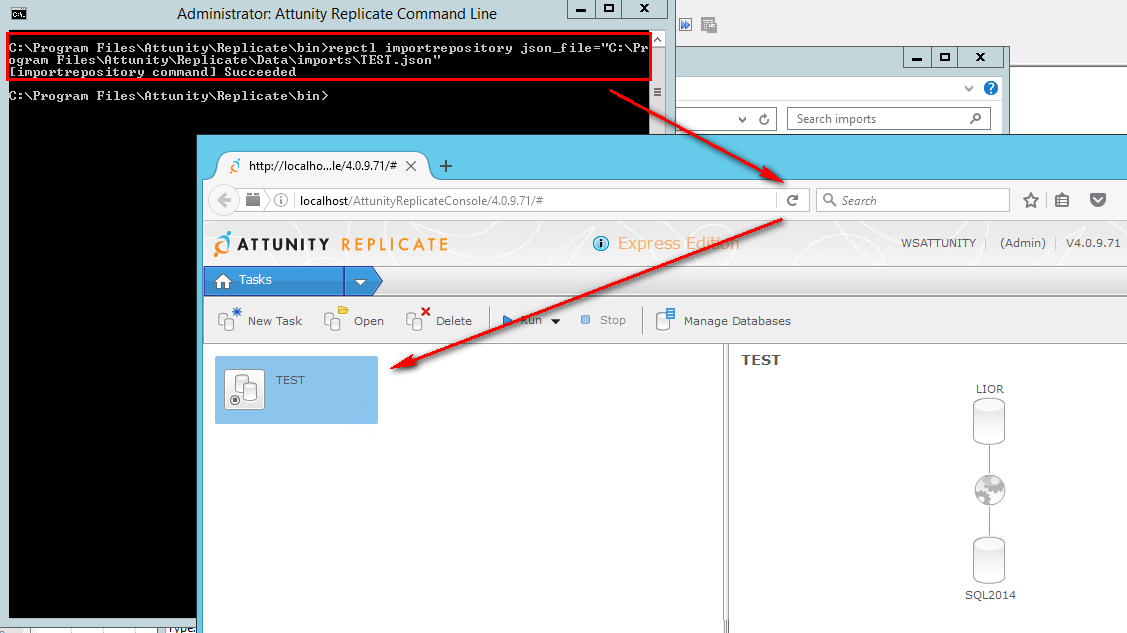Click the New Task toolbar button
Image resolution: width=1127 pixels, height=633 pixels.
(260, 320)
